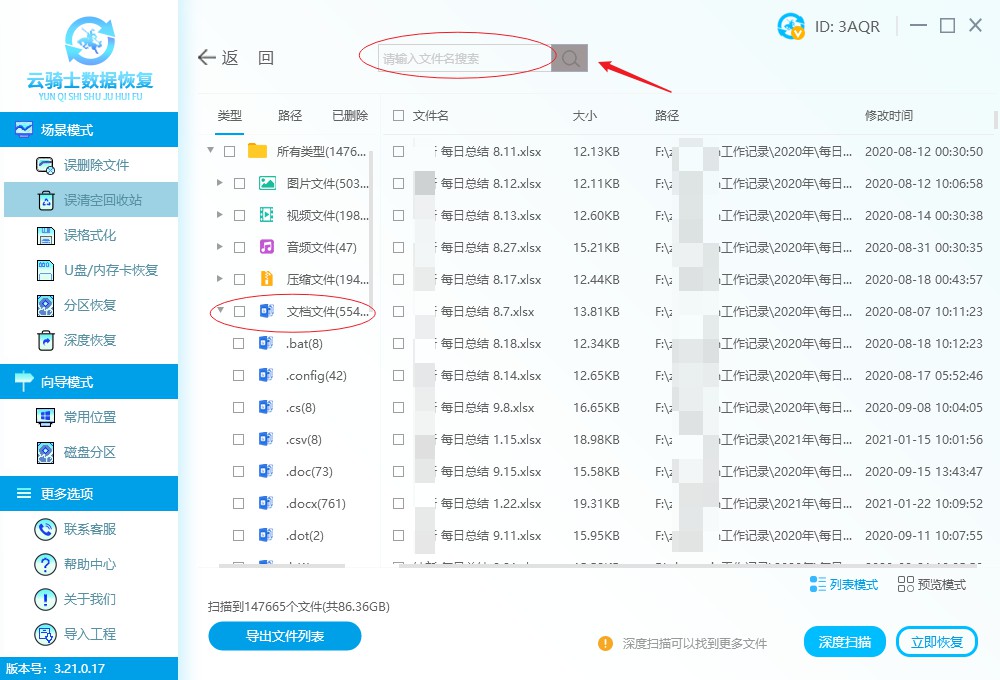Image resolution: width=1000 pixels, height=680 pixels.
Task: Click the 常用位置 monitor icon
Action: [x=45, y=417]
